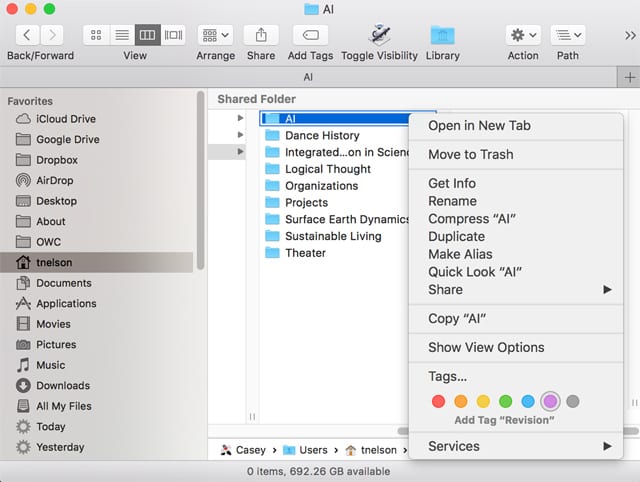Choose Get Info from context menu
Screen dimensions: 640x482
[452, 183]
